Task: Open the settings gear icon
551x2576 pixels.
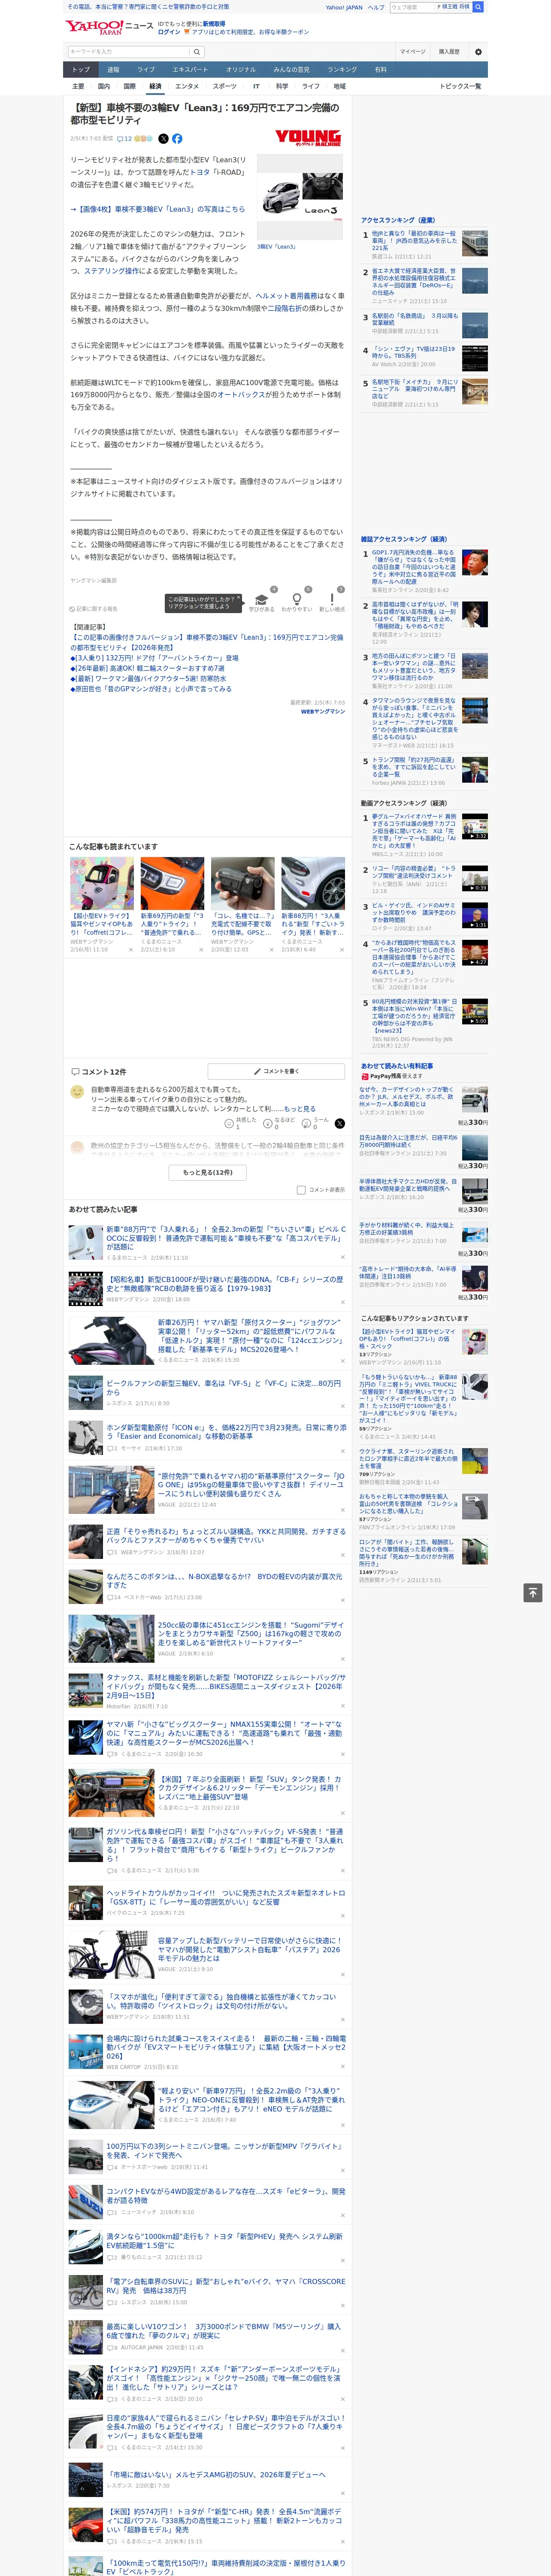Action: [x=478, y=52]
